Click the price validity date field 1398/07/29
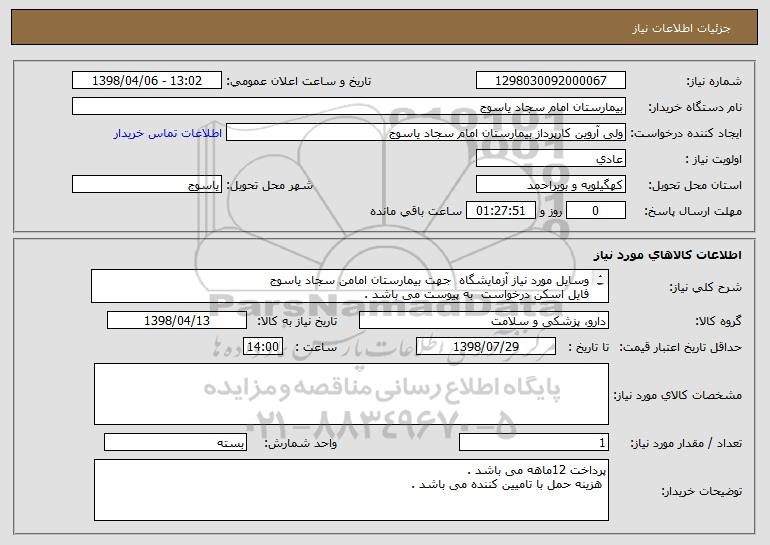The image size is (770, 545). tap(486, 347)
